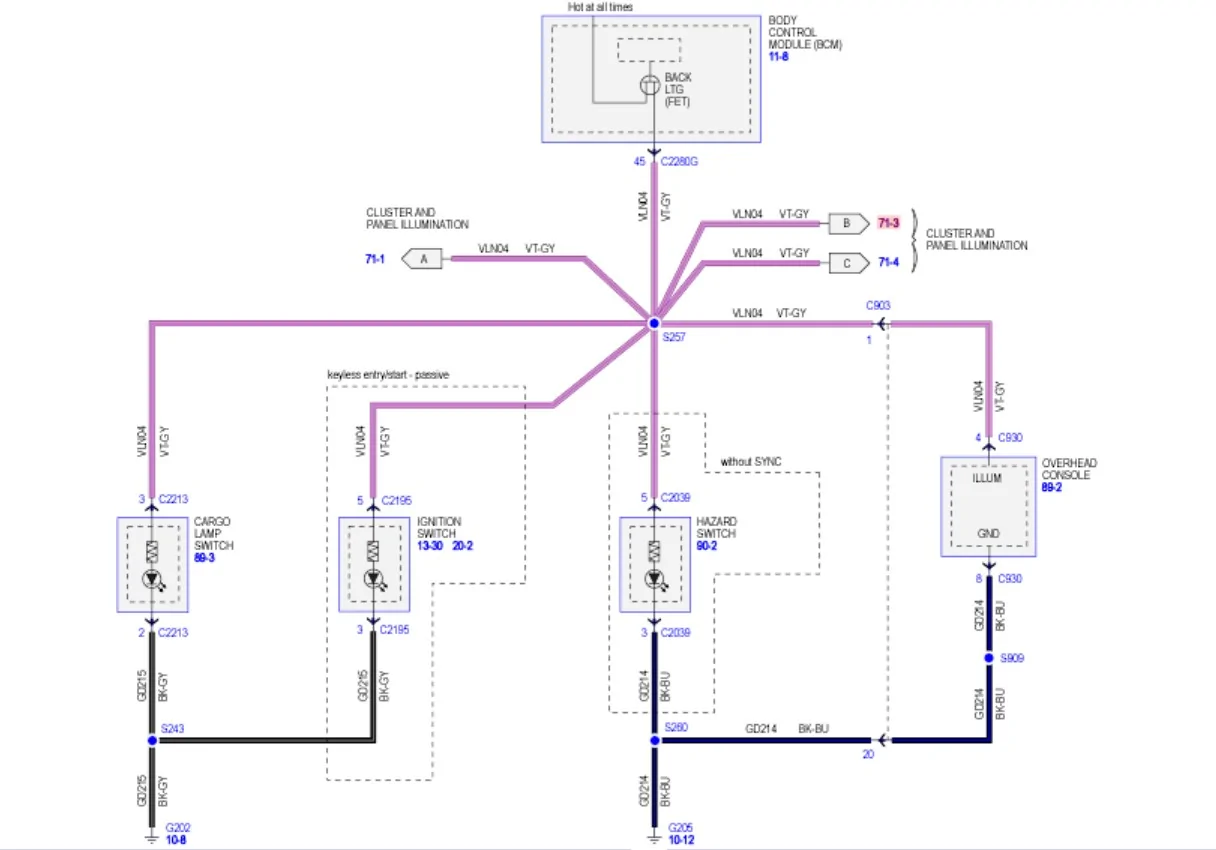The width and height of the screenshot is (1216, 850).
Task: Click the ILLUM box in Overhead Console
Action: [x=988, y=478]
